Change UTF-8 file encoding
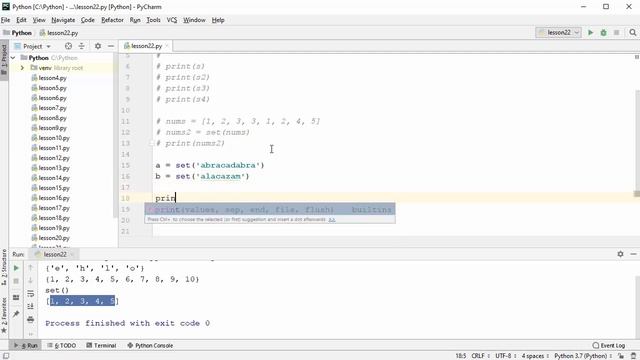Screen dimensions: 640x360 505,356
